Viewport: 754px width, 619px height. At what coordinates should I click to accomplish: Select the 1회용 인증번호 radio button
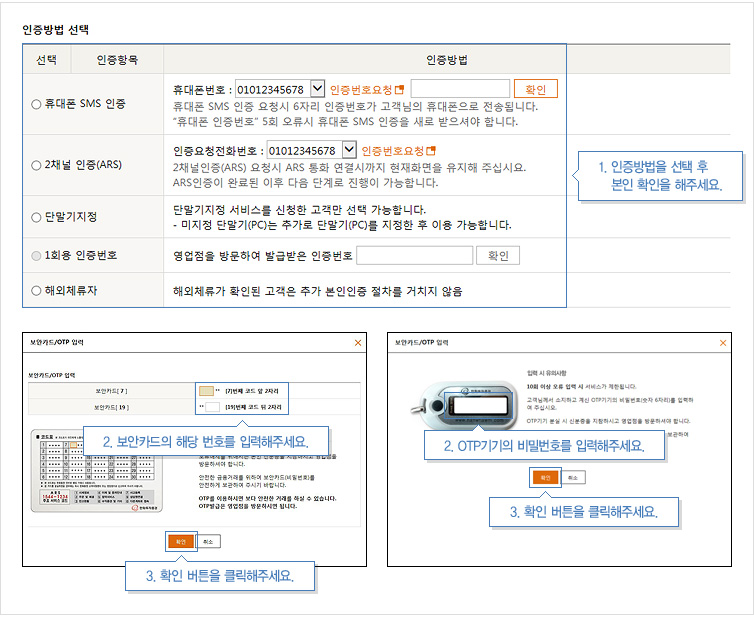pyautogui.click(x=37, y=256)
